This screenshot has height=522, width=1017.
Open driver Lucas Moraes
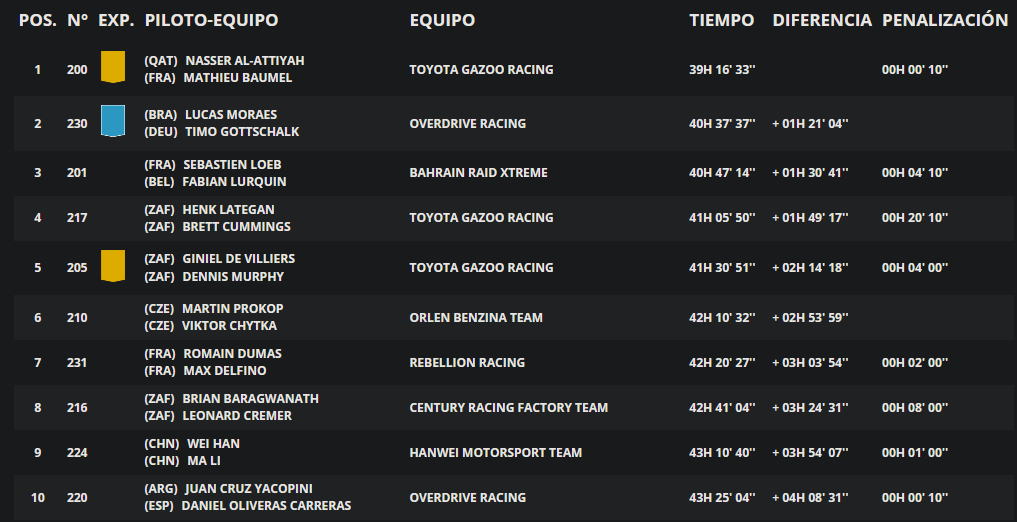pyautogui.click(x=231, y=114)
